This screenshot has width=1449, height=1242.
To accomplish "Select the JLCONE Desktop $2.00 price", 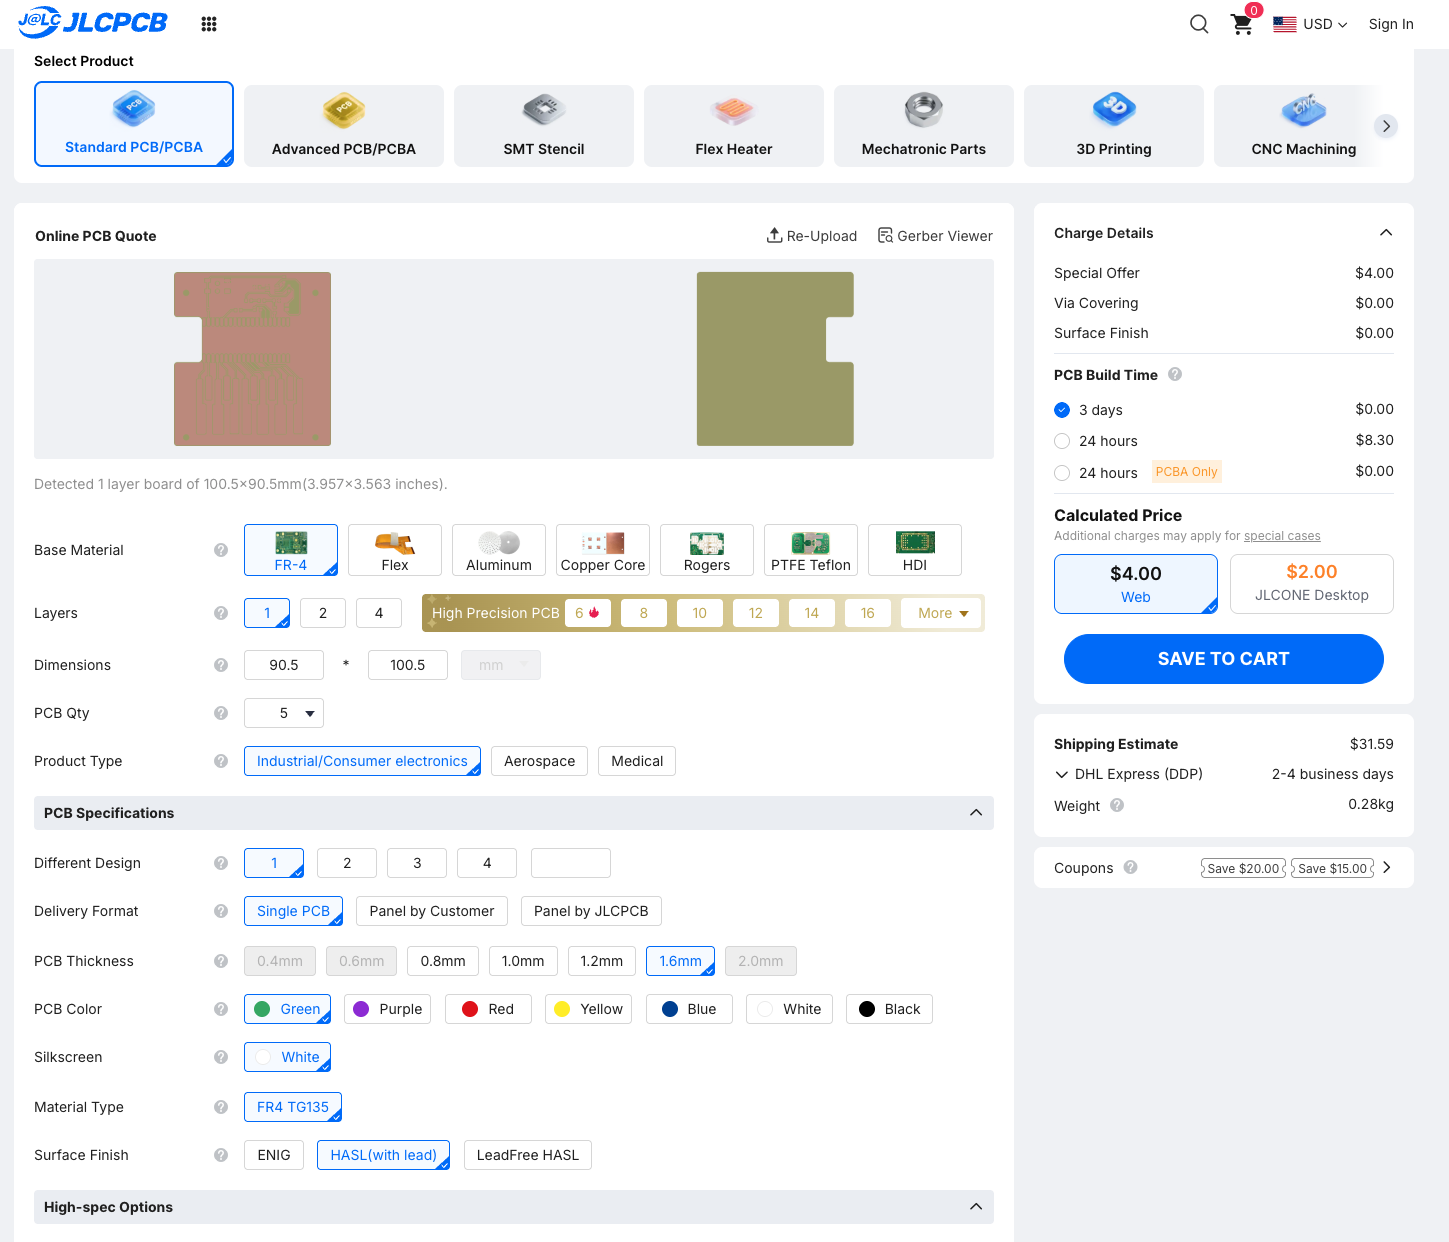I will (x=1312, y=584).
